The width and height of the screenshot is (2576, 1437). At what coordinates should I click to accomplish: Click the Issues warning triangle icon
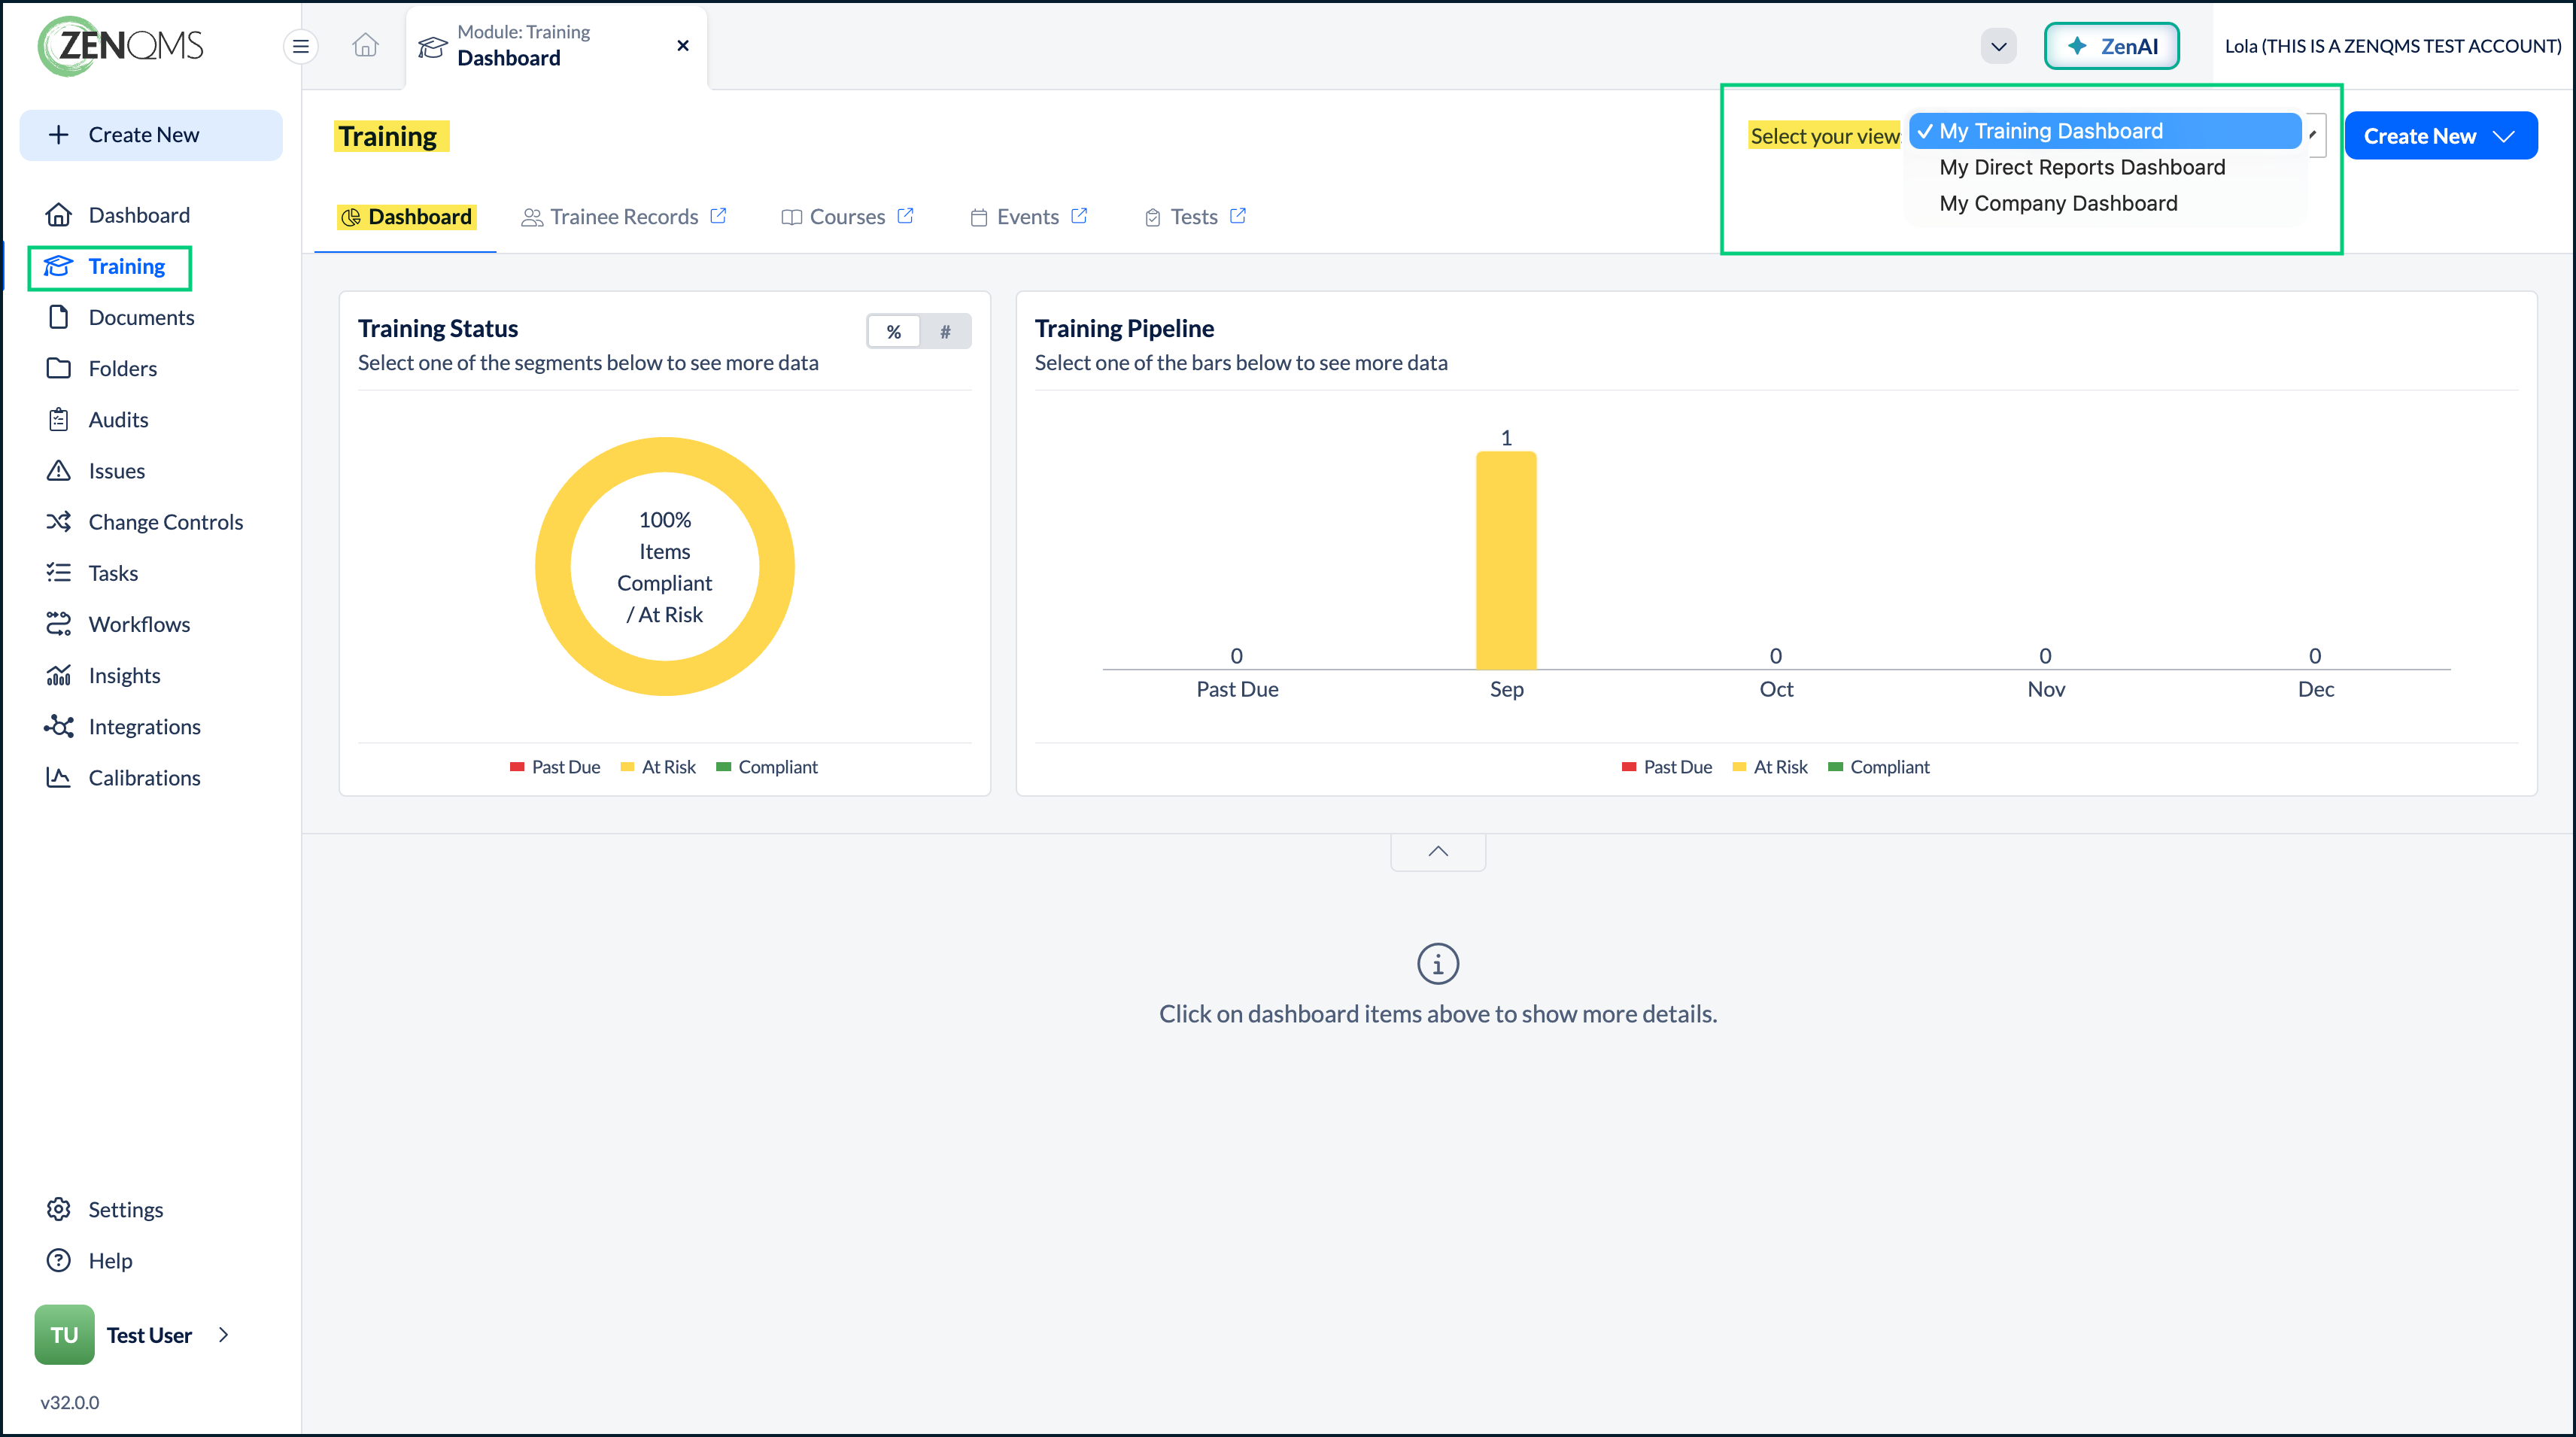59,470
